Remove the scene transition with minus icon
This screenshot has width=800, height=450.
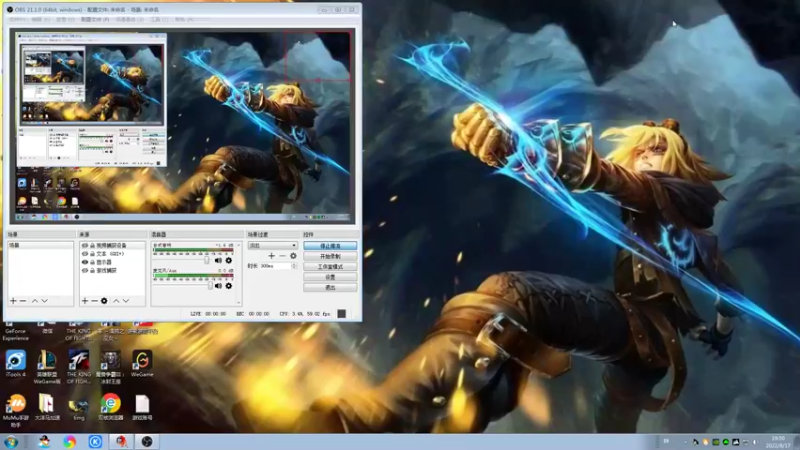point(282,256)
